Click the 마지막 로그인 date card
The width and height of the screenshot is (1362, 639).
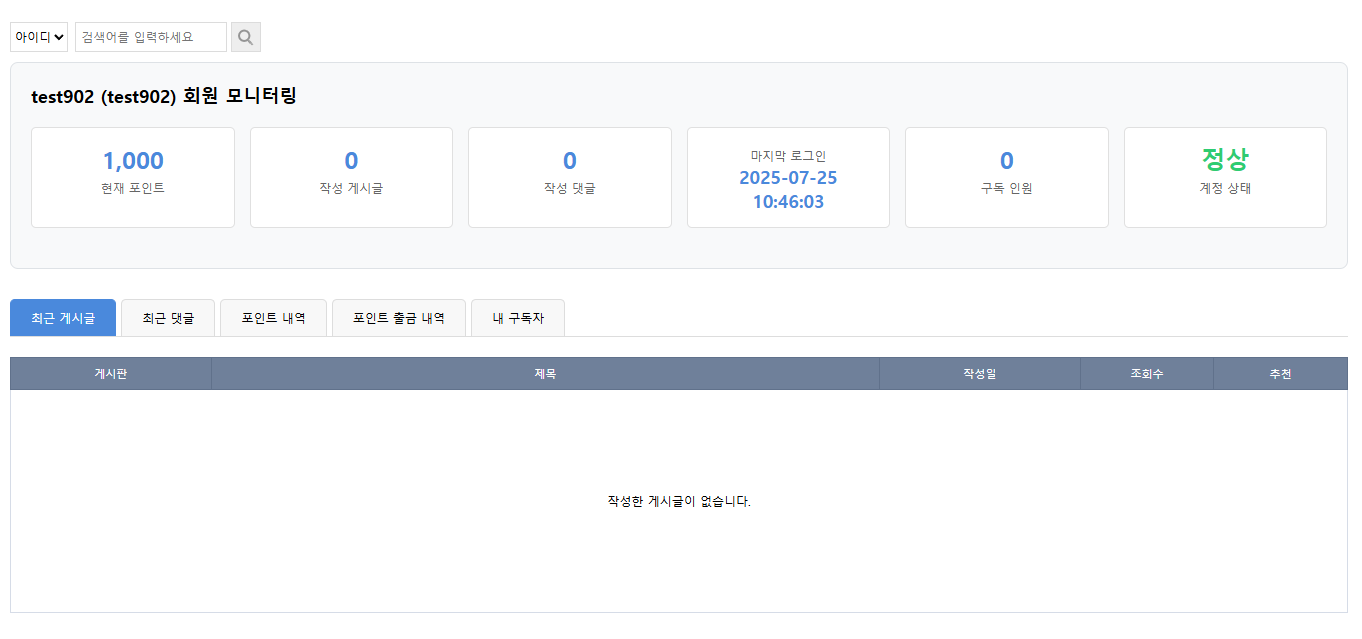(788, 177)
